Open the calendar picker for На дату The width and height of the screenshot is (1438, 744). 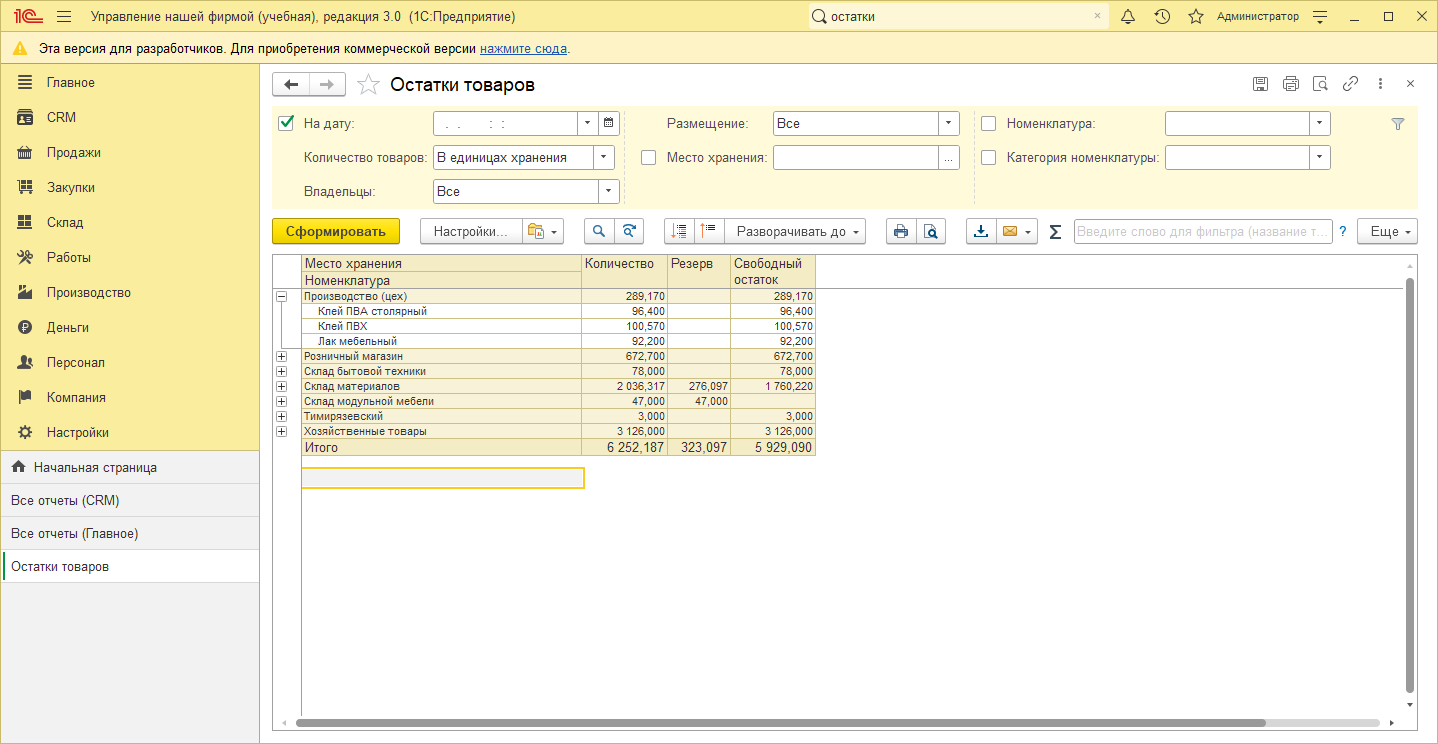tap(608, 123)
